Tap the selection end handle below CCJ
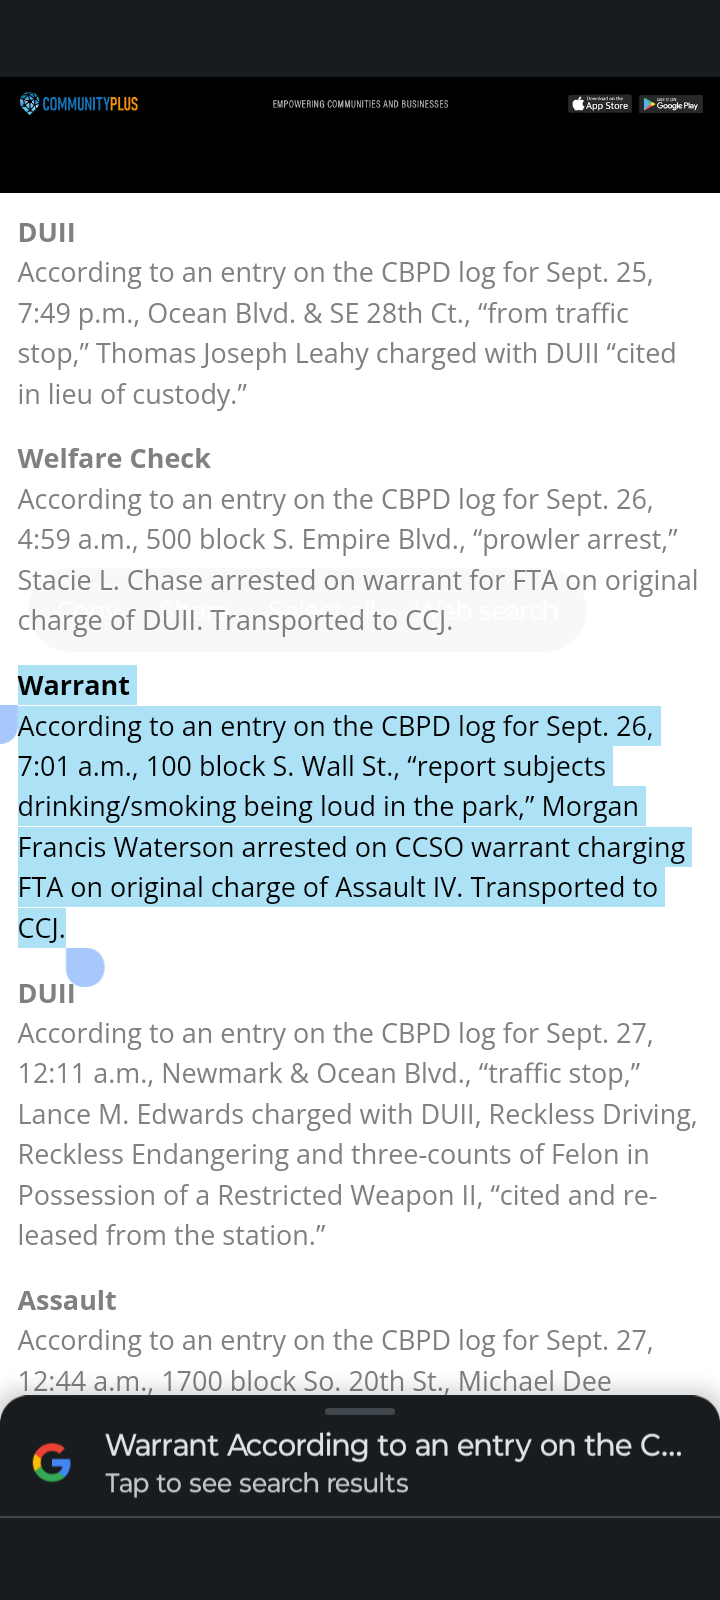Image resolution: width=720 pixels, height=1600 pixels. click(85, 966)
